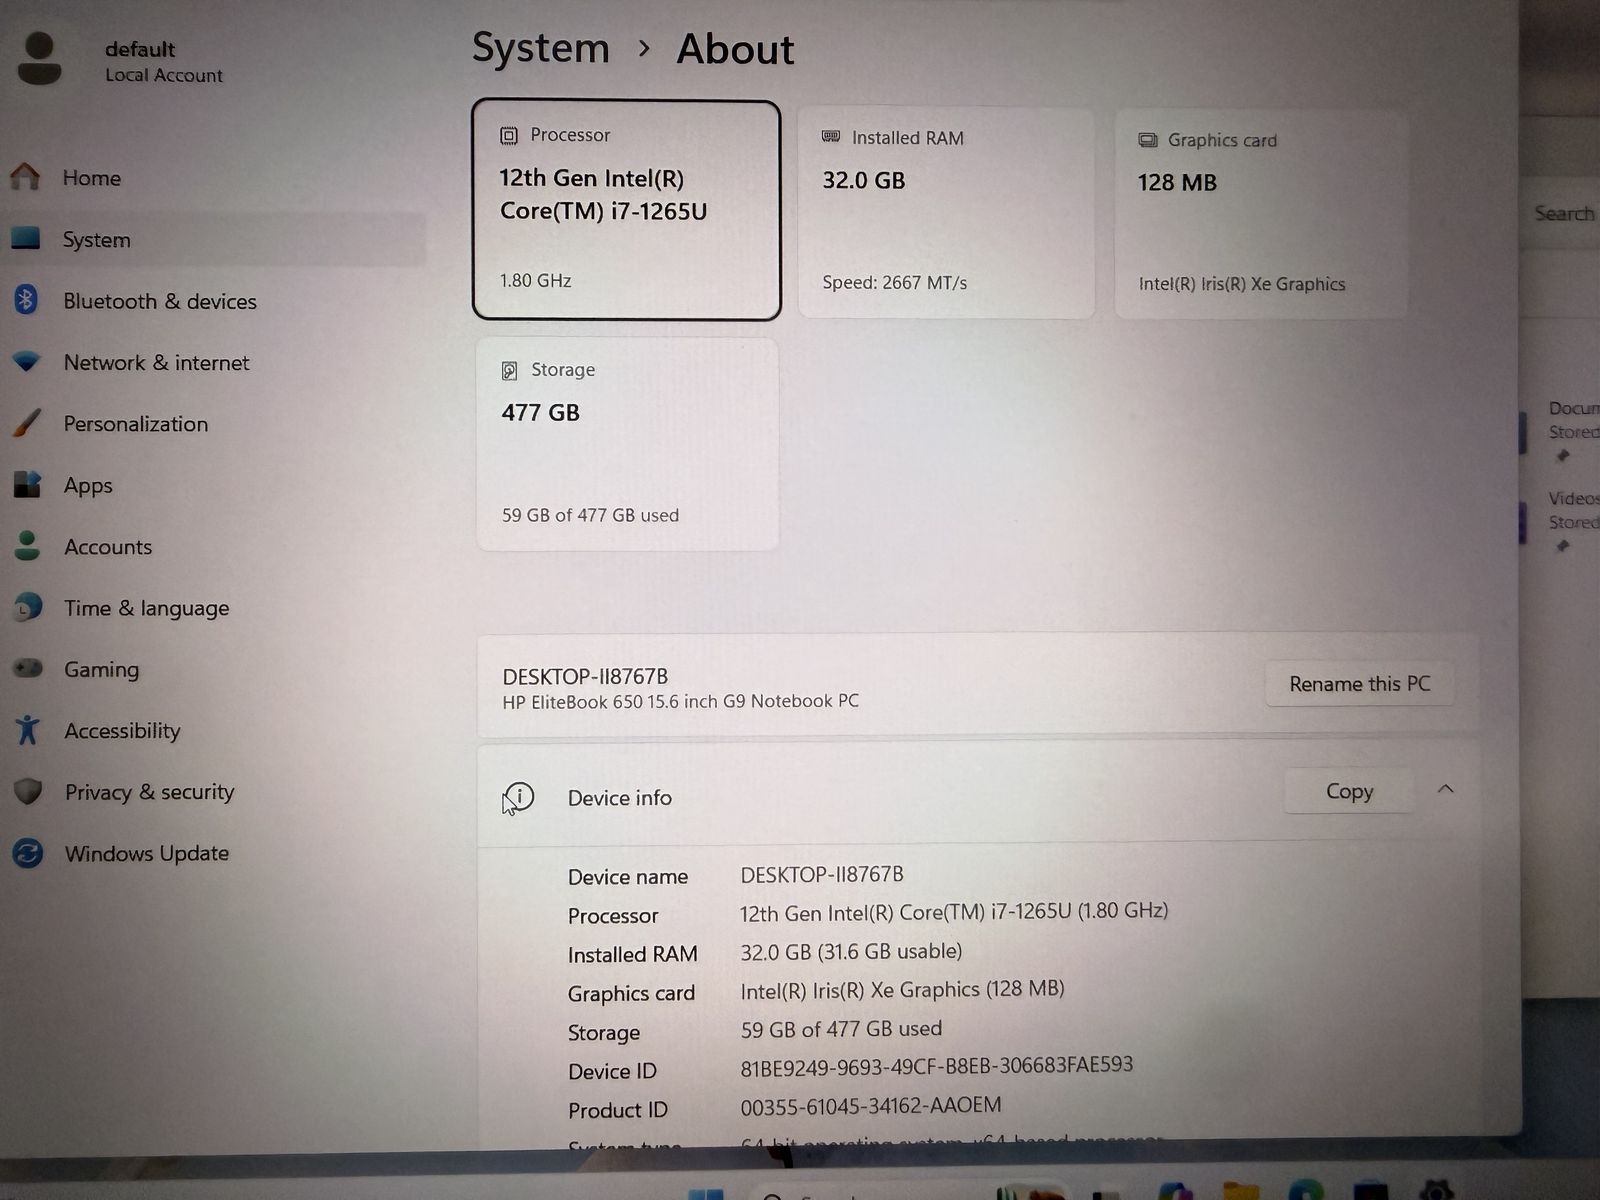Click the chip icon on Processor card
Image resolution: width=1600 pixels, height=1200 pixels.
509,135
